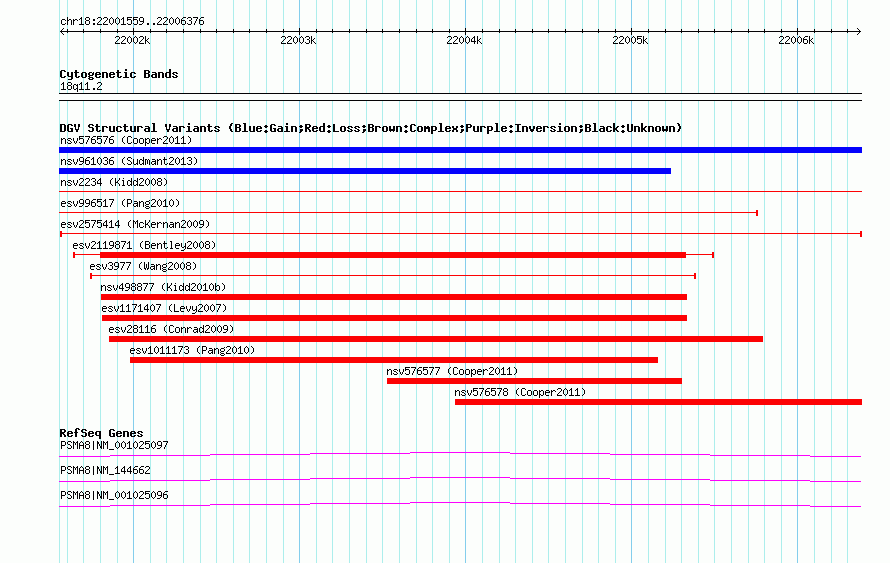Click the PSMA8|NM_001025097 gene label
890x563 pixels.
pos(114,446)
